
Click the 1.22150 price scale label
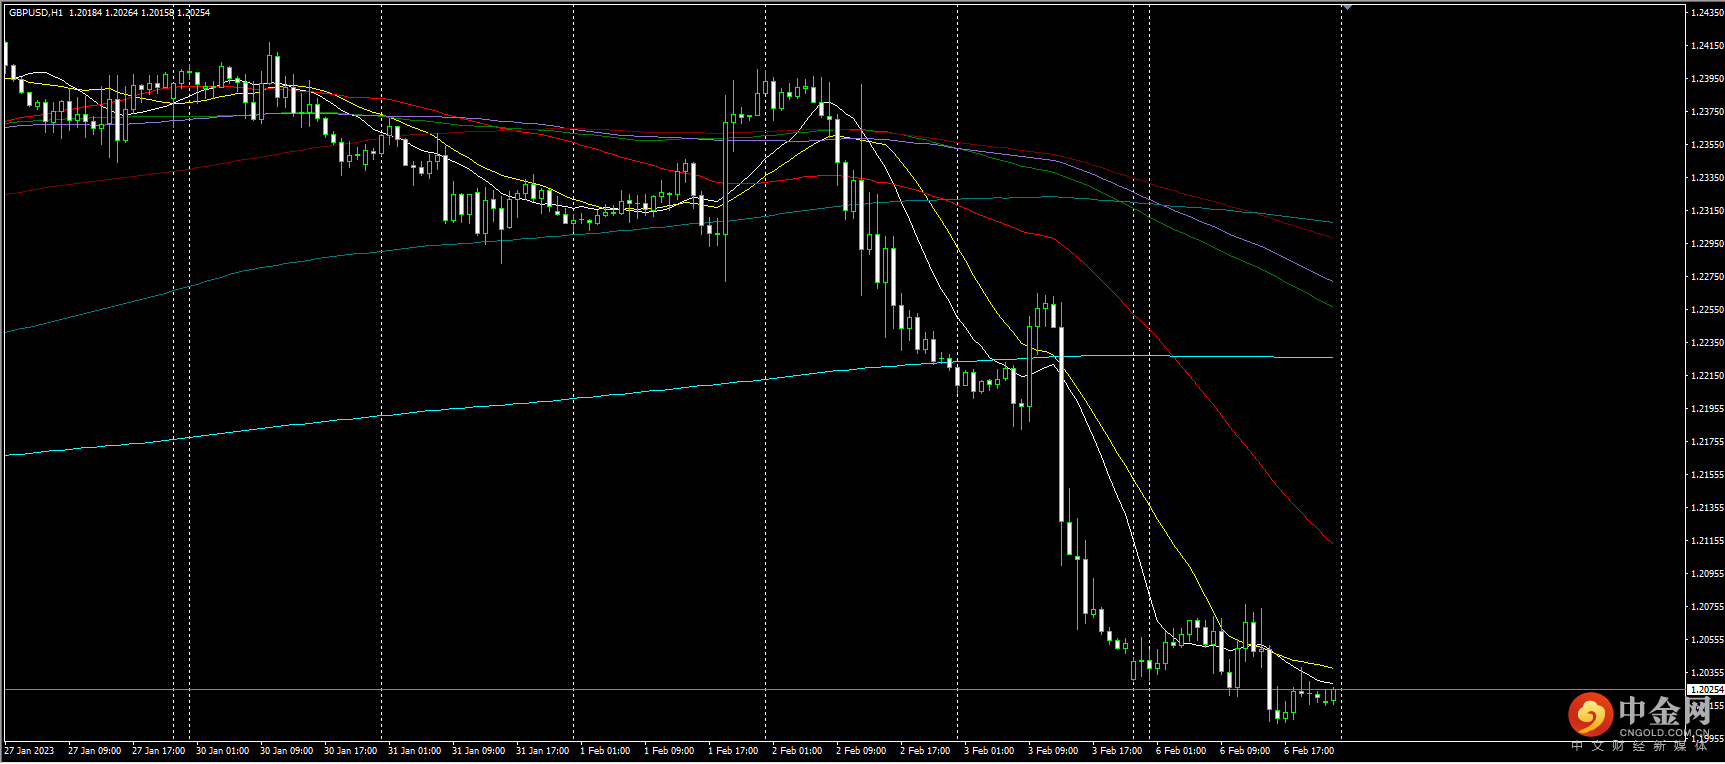click(x=1706, y=376)
